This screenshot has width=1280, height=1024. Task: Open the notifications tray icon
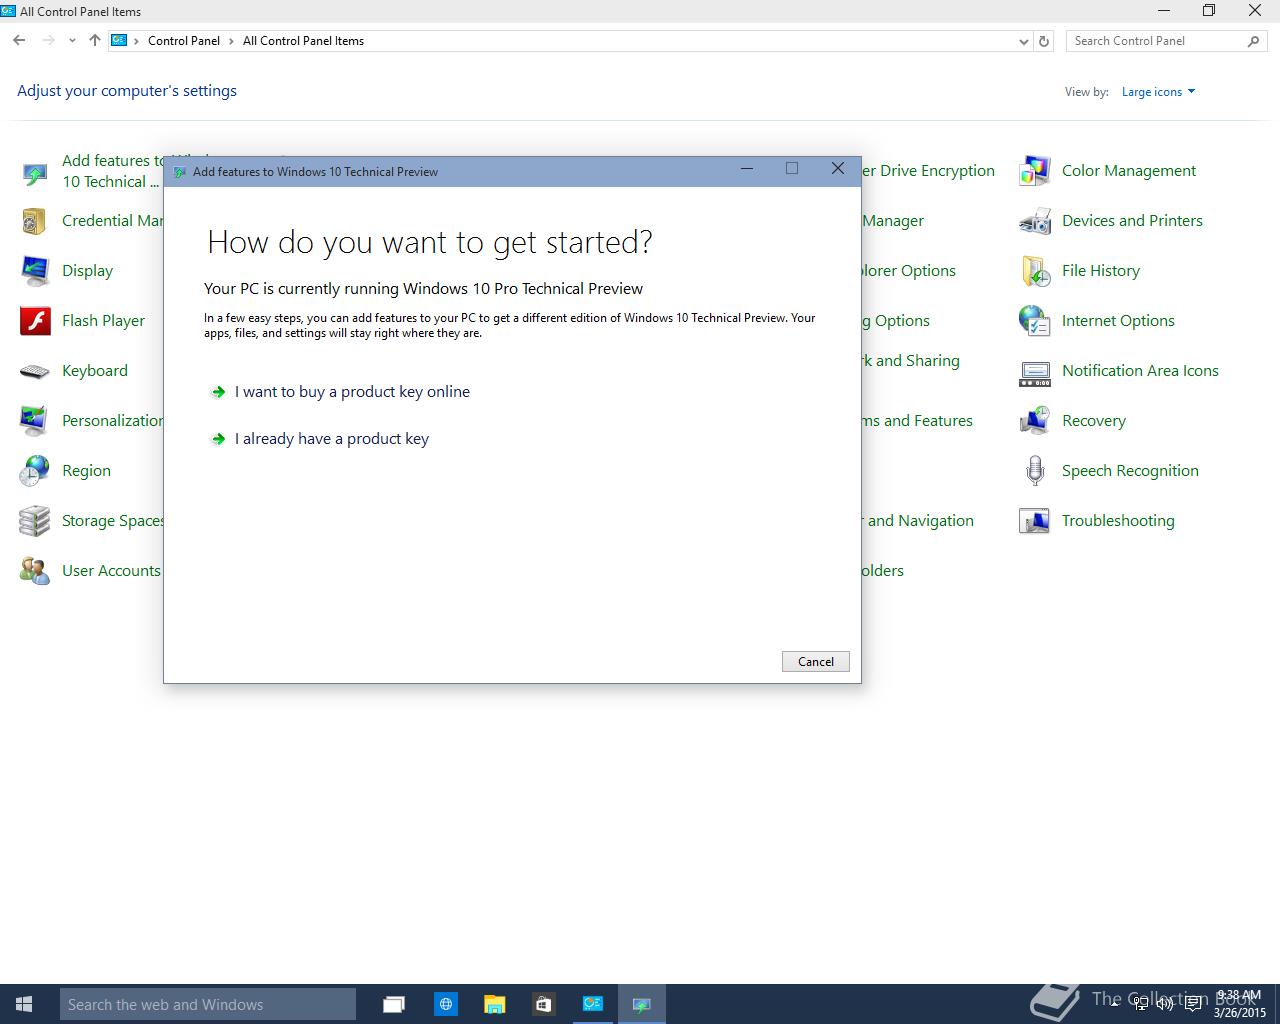[x=1192, y=1004]
